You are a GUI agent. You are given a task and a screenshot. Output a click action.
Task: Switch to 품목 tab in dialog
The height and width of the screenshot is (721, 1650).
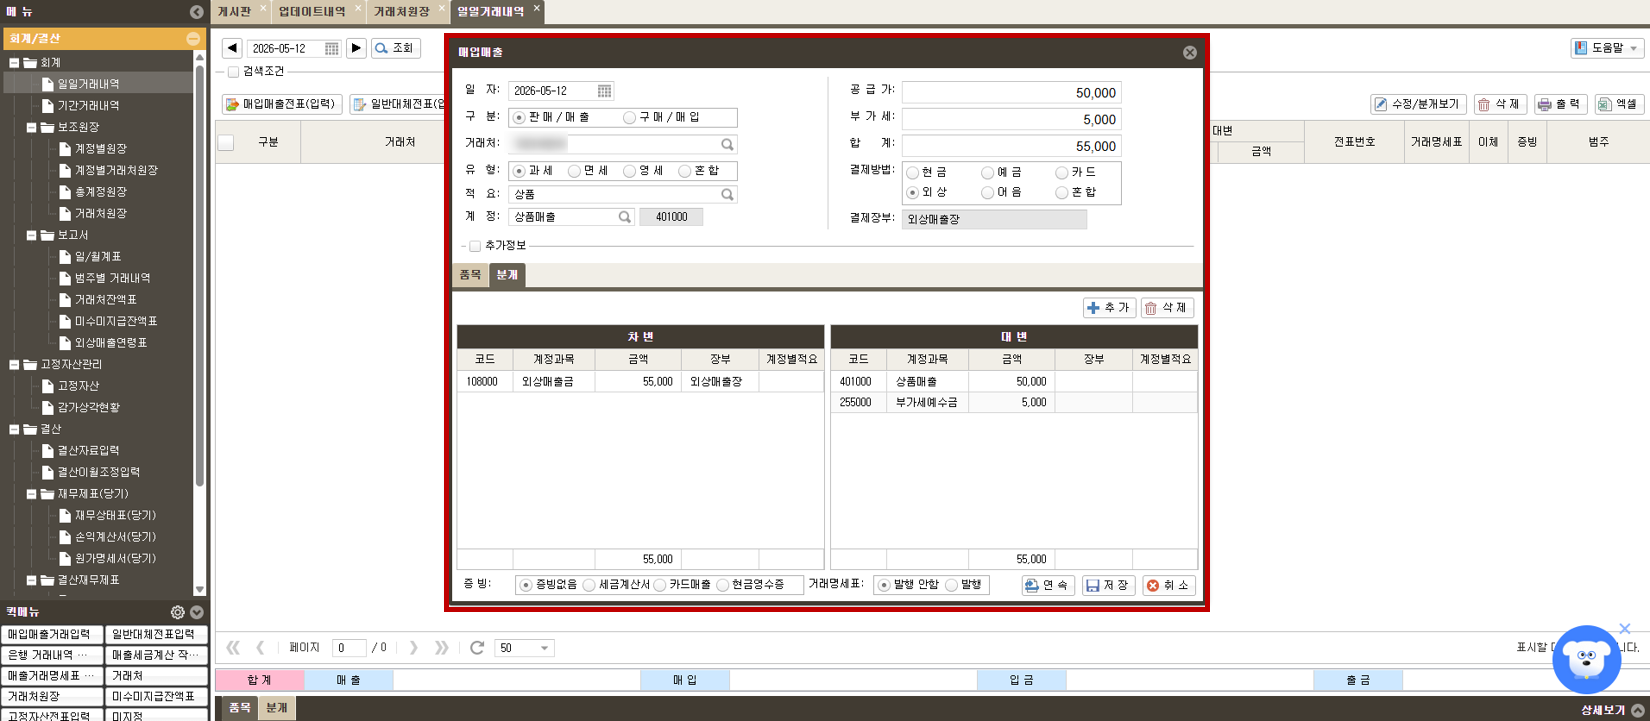tap(470, 275)
